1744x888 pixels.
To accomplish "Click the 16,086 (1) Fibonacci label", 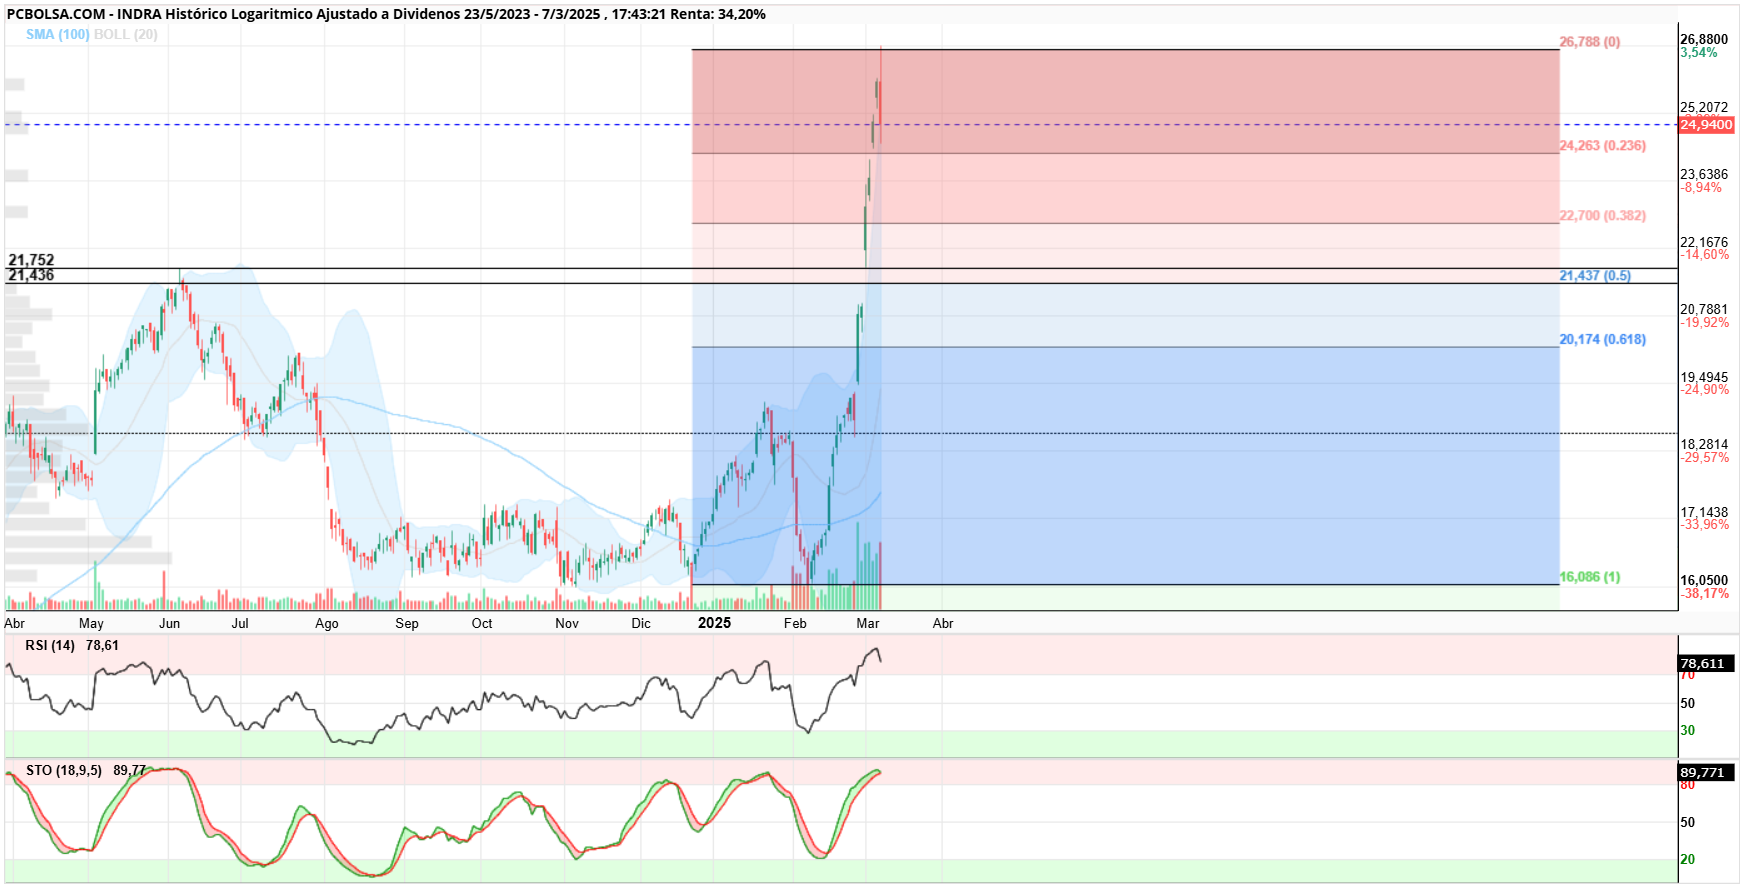I will pos(1590,577).
